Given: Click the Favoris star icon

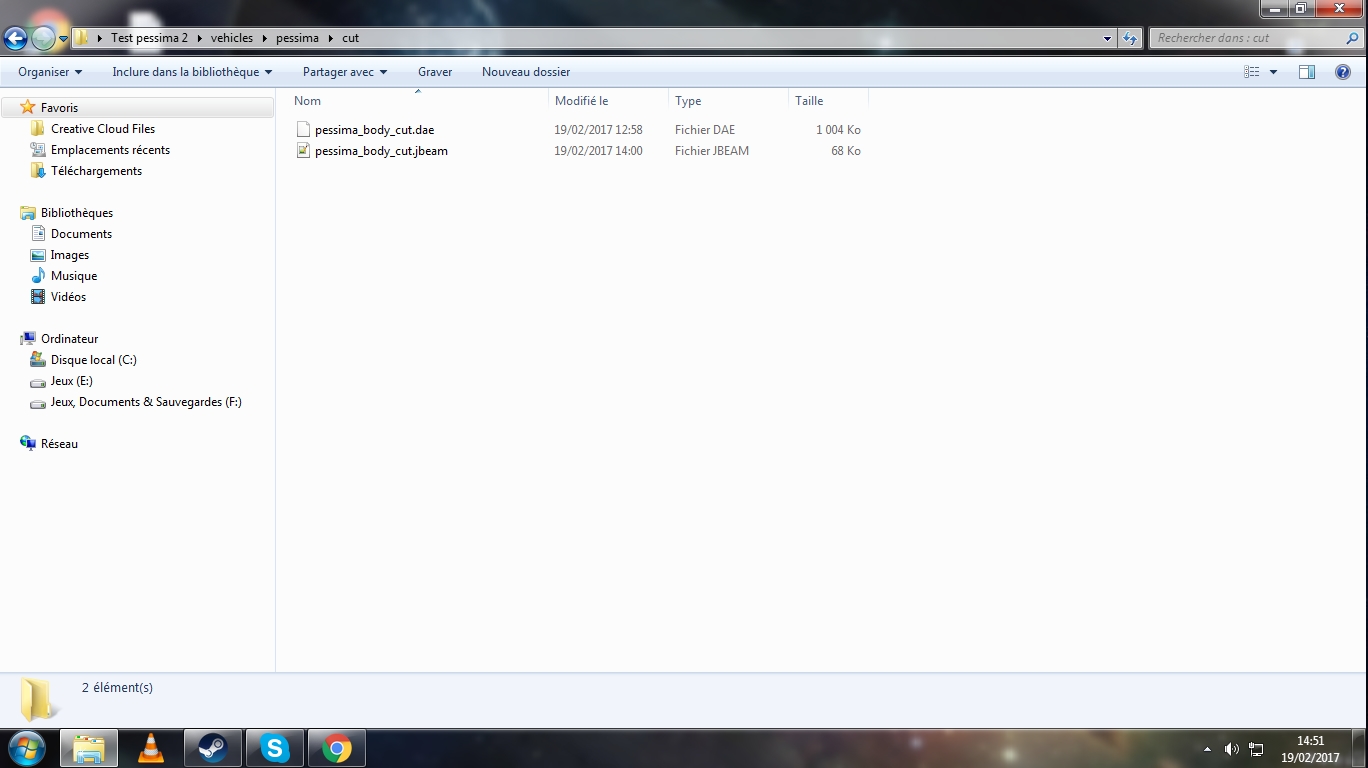Looking at the screenshot, I should 28,108.
